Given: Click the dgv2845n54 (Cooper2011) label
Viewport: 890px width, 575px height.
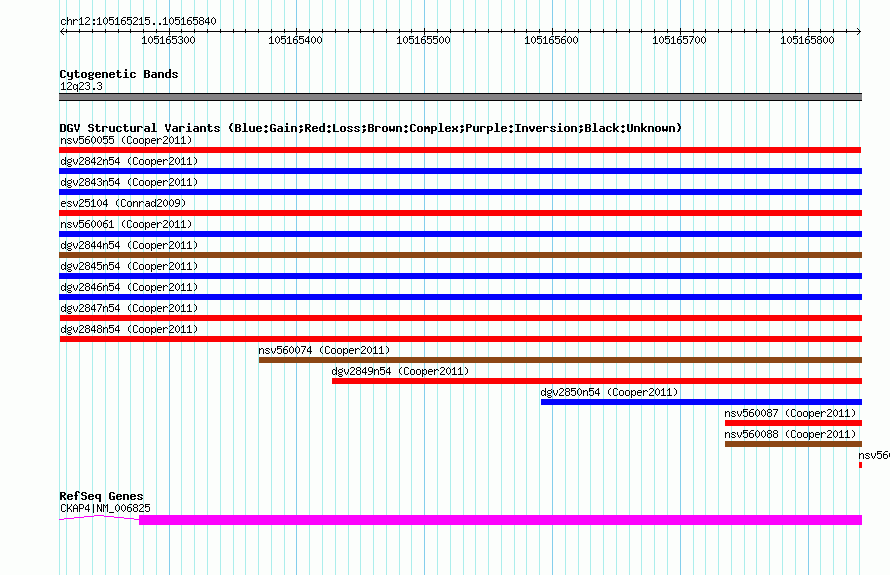Looking at the screenshot, I should [129, 266].
